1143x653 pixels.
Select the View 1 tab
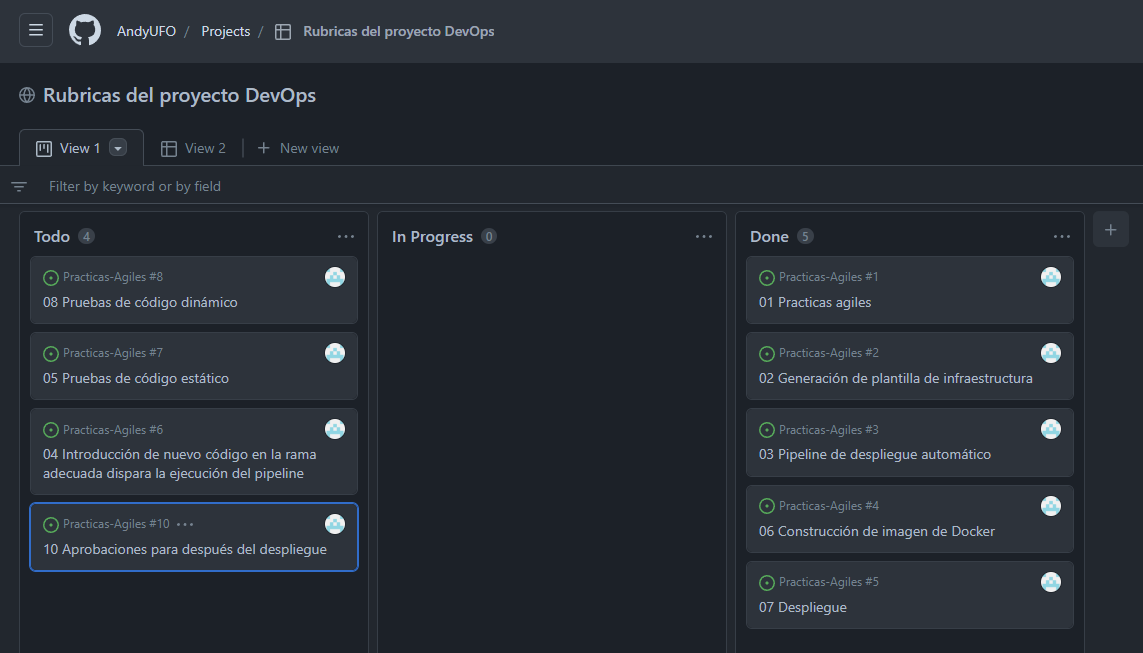(x=80, y=147)
